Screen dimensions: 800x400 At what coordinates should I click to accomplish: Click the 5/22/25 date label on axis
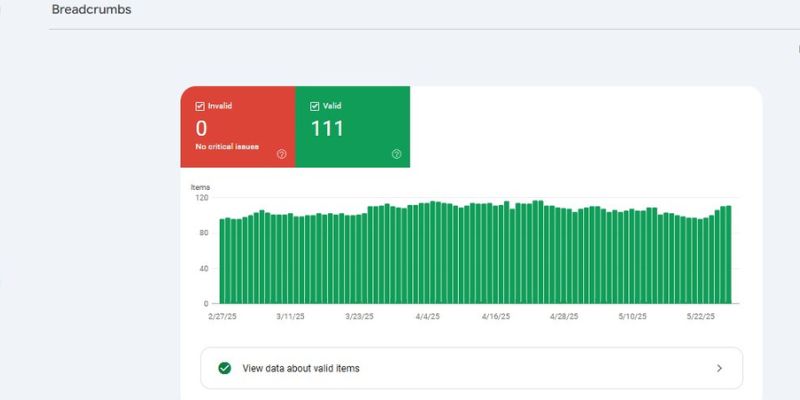coord(701,316)
